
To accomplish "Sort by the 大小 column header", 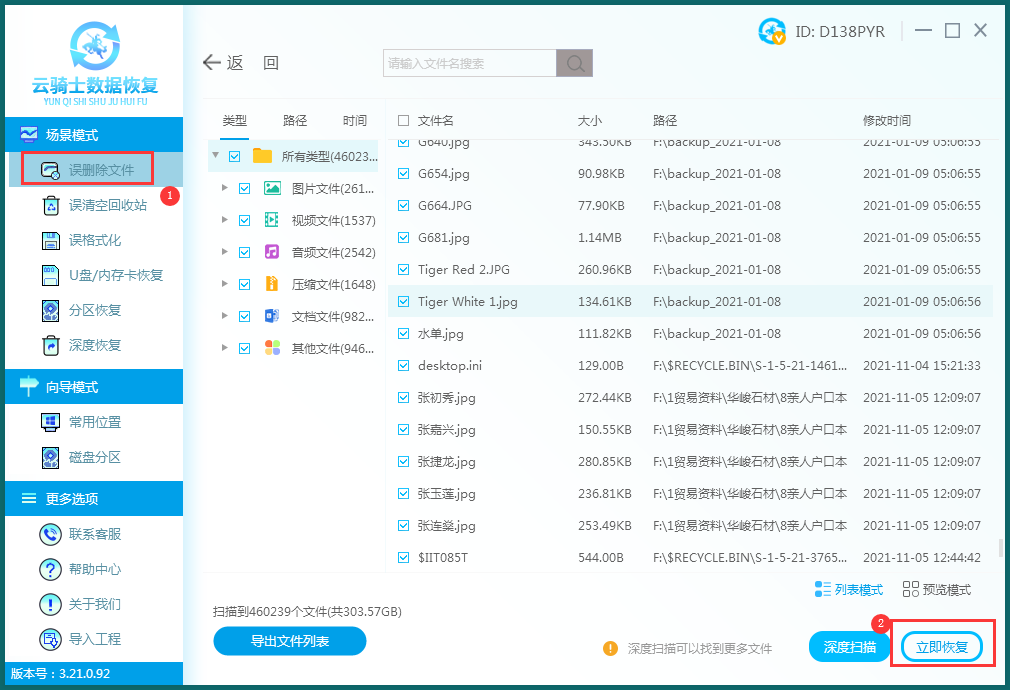I will tap(589, 120).
